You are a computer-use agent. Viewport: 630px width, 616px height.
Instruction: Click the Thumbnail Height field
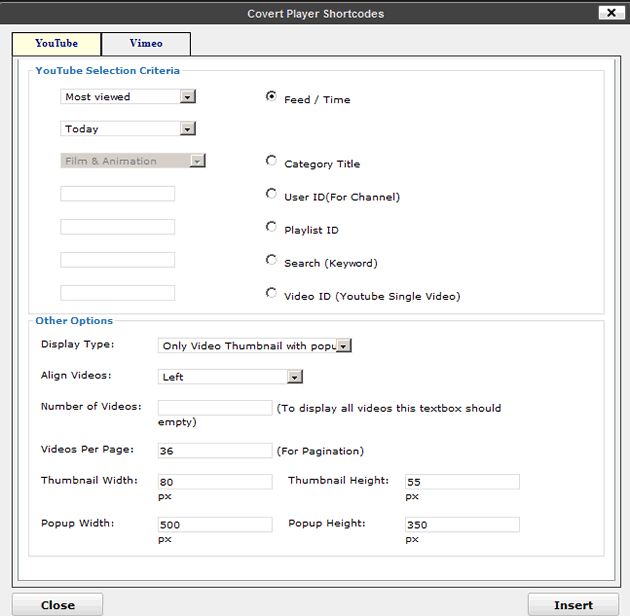tap(462, 482)
